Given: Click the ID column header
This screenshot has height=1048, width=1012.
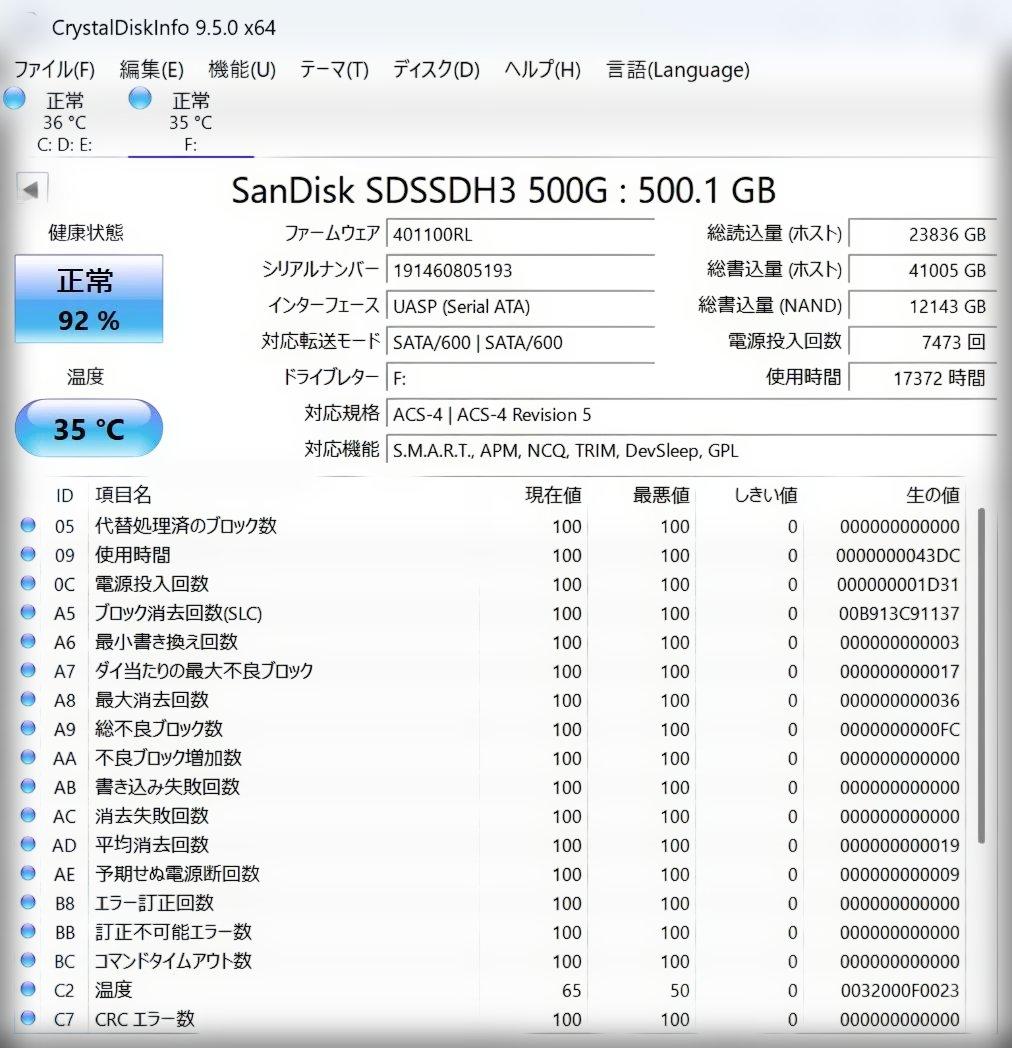Looking at the screenshot, I should pyautogui.click(x=64, y=495).
